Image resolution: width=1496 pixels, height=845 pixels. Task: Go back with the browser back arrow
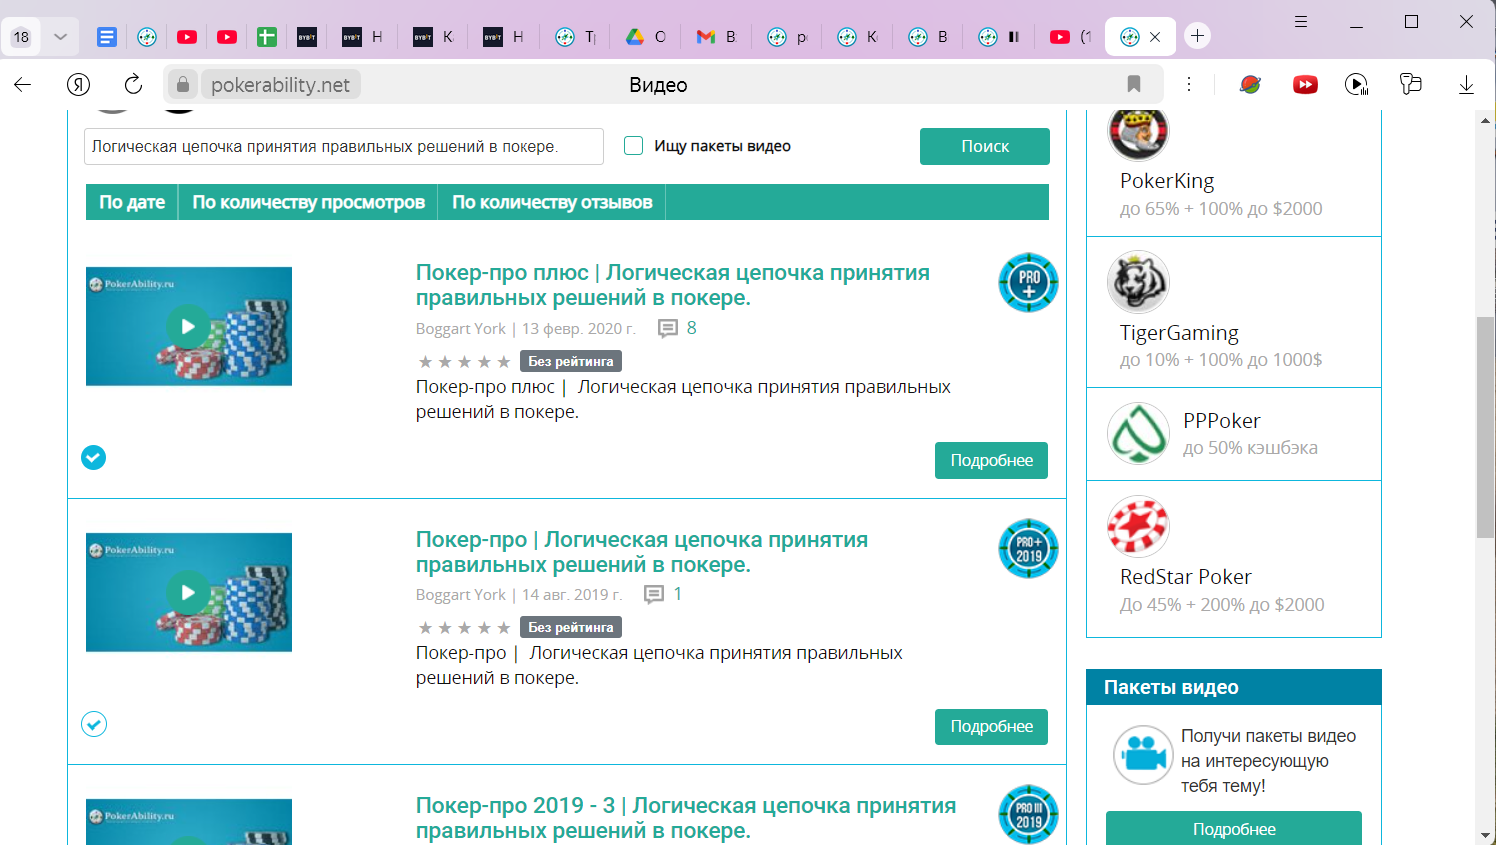22,85
